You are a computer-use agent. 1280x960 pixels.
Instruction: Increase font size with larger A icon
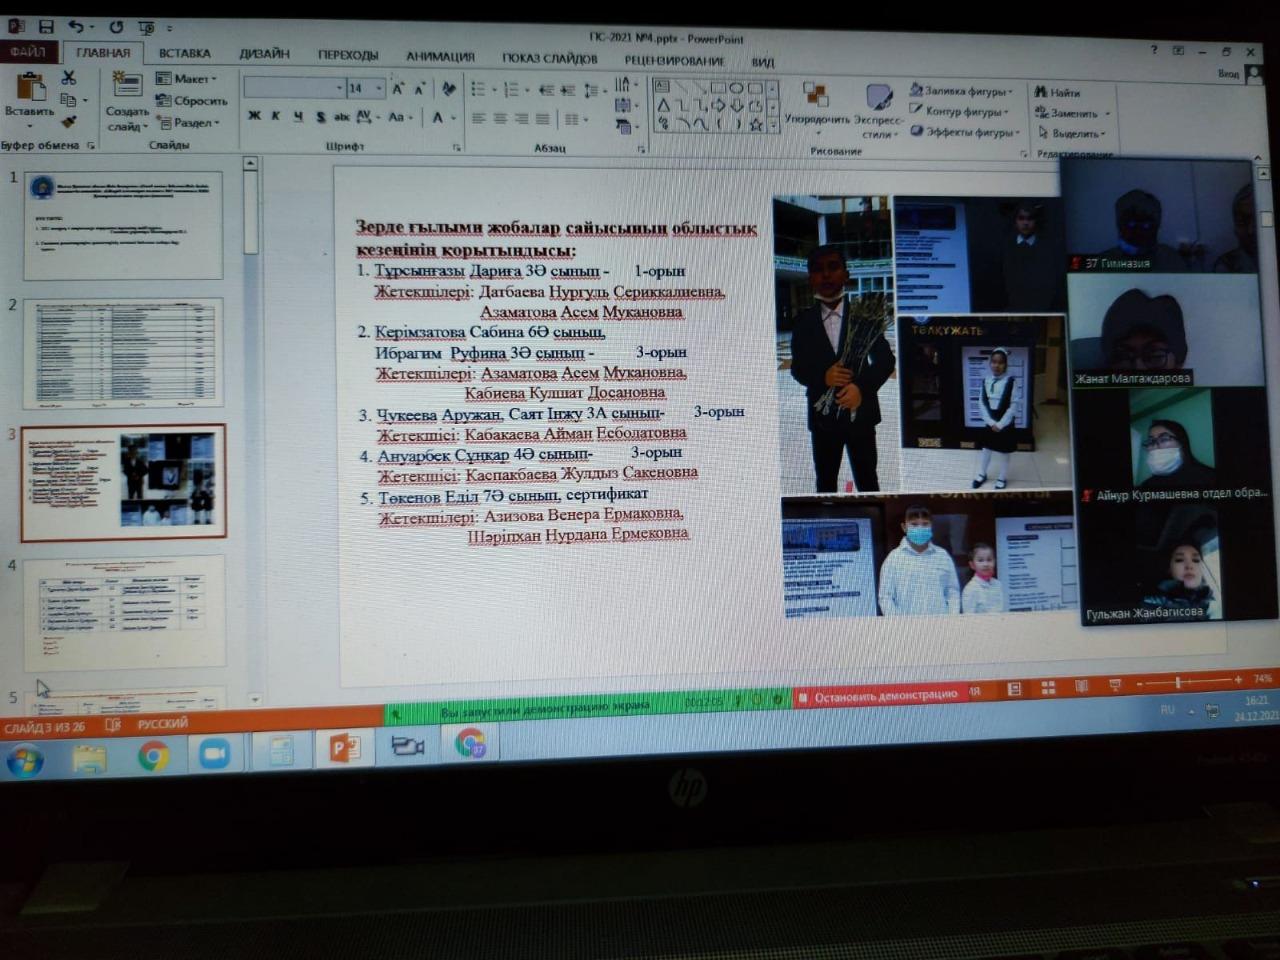(x=398, y=89)
